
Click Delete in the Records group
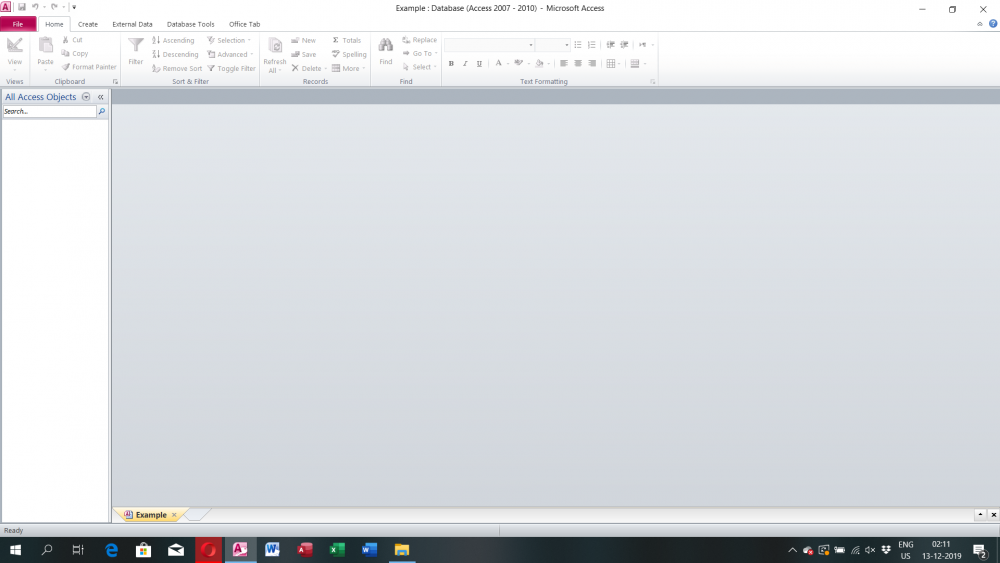[309, 68]
